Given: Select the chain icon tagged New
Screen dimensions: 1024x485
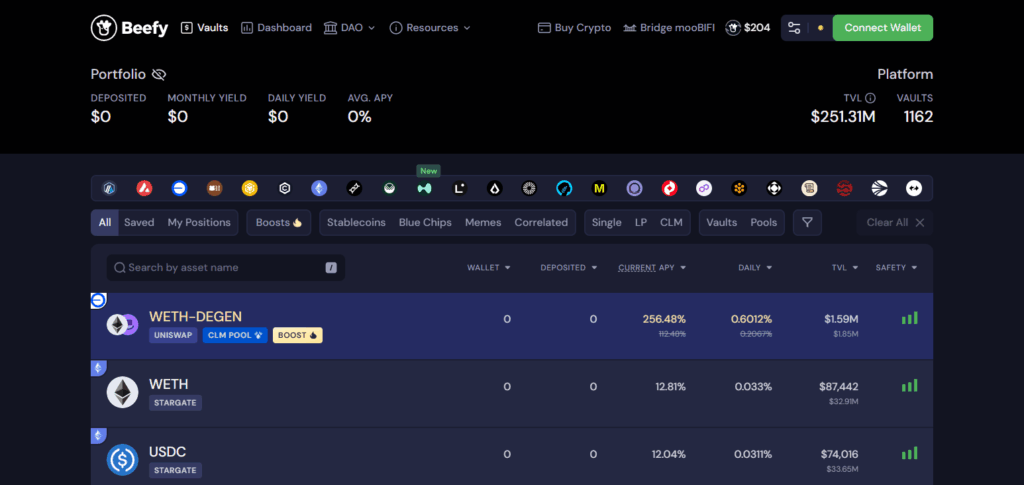Looking at the screenshot, I should coord(424,188).
